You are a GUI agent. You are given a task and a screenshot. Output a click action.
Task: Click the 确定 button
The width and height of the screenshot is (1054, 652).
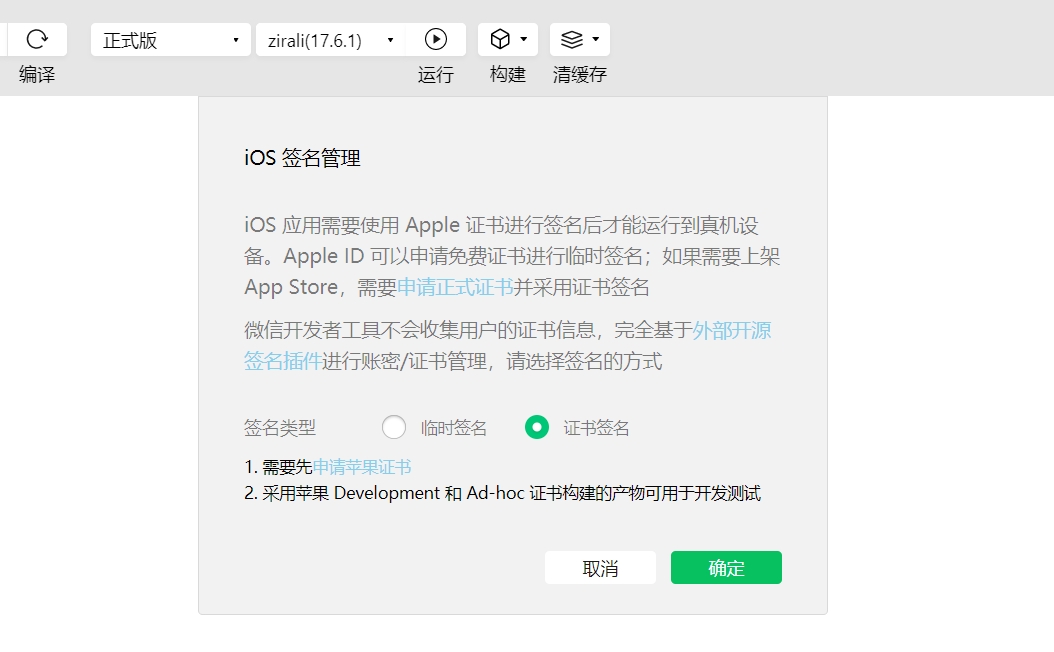tap(726, 568)
